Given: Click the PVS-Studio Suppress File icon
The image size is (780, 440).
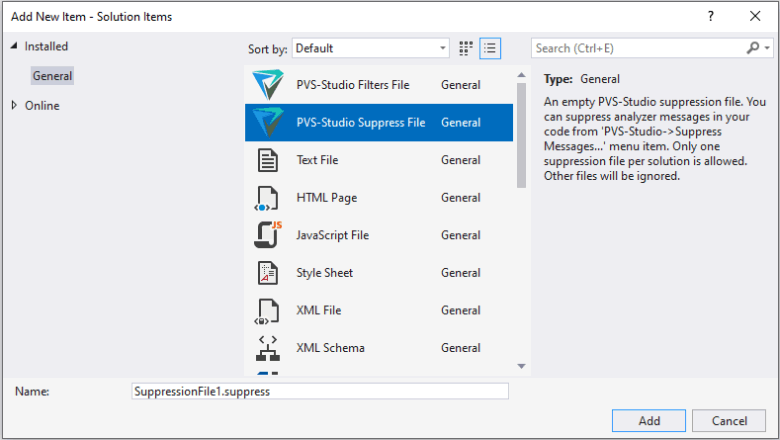Looking at the screenshot, I should coord(268,122).
